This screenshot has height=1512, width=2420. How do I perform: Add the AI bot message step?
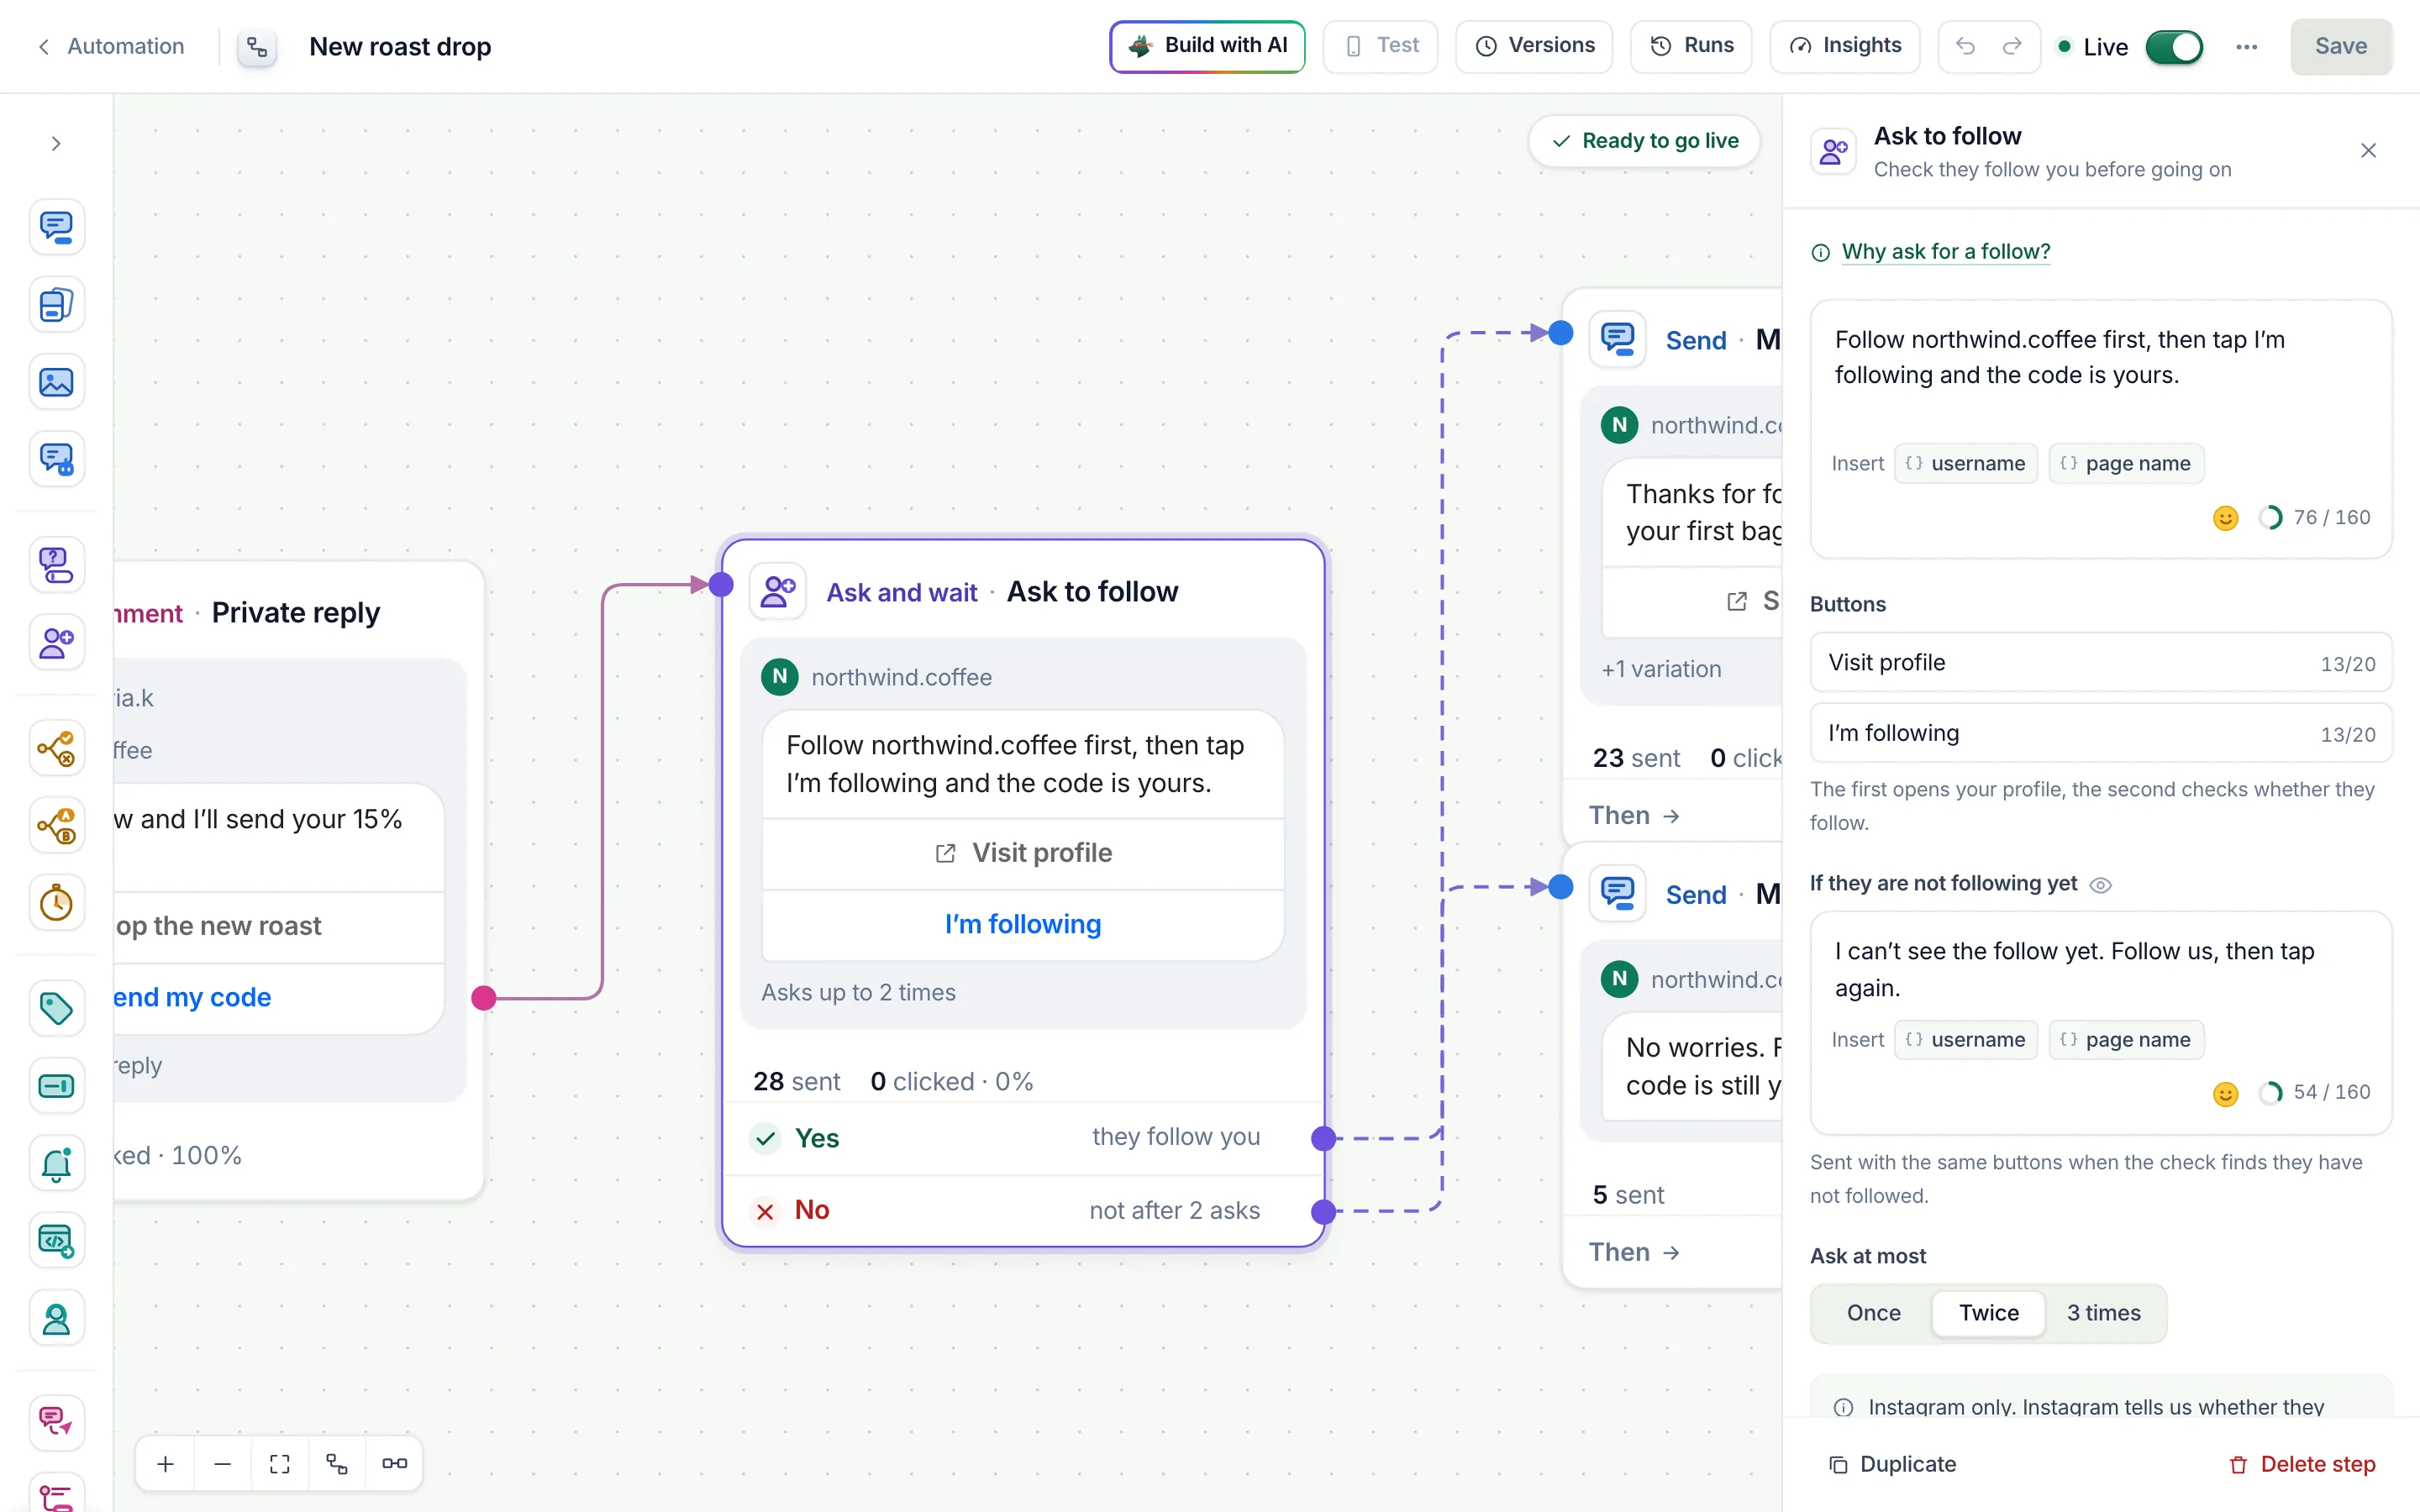56,460
